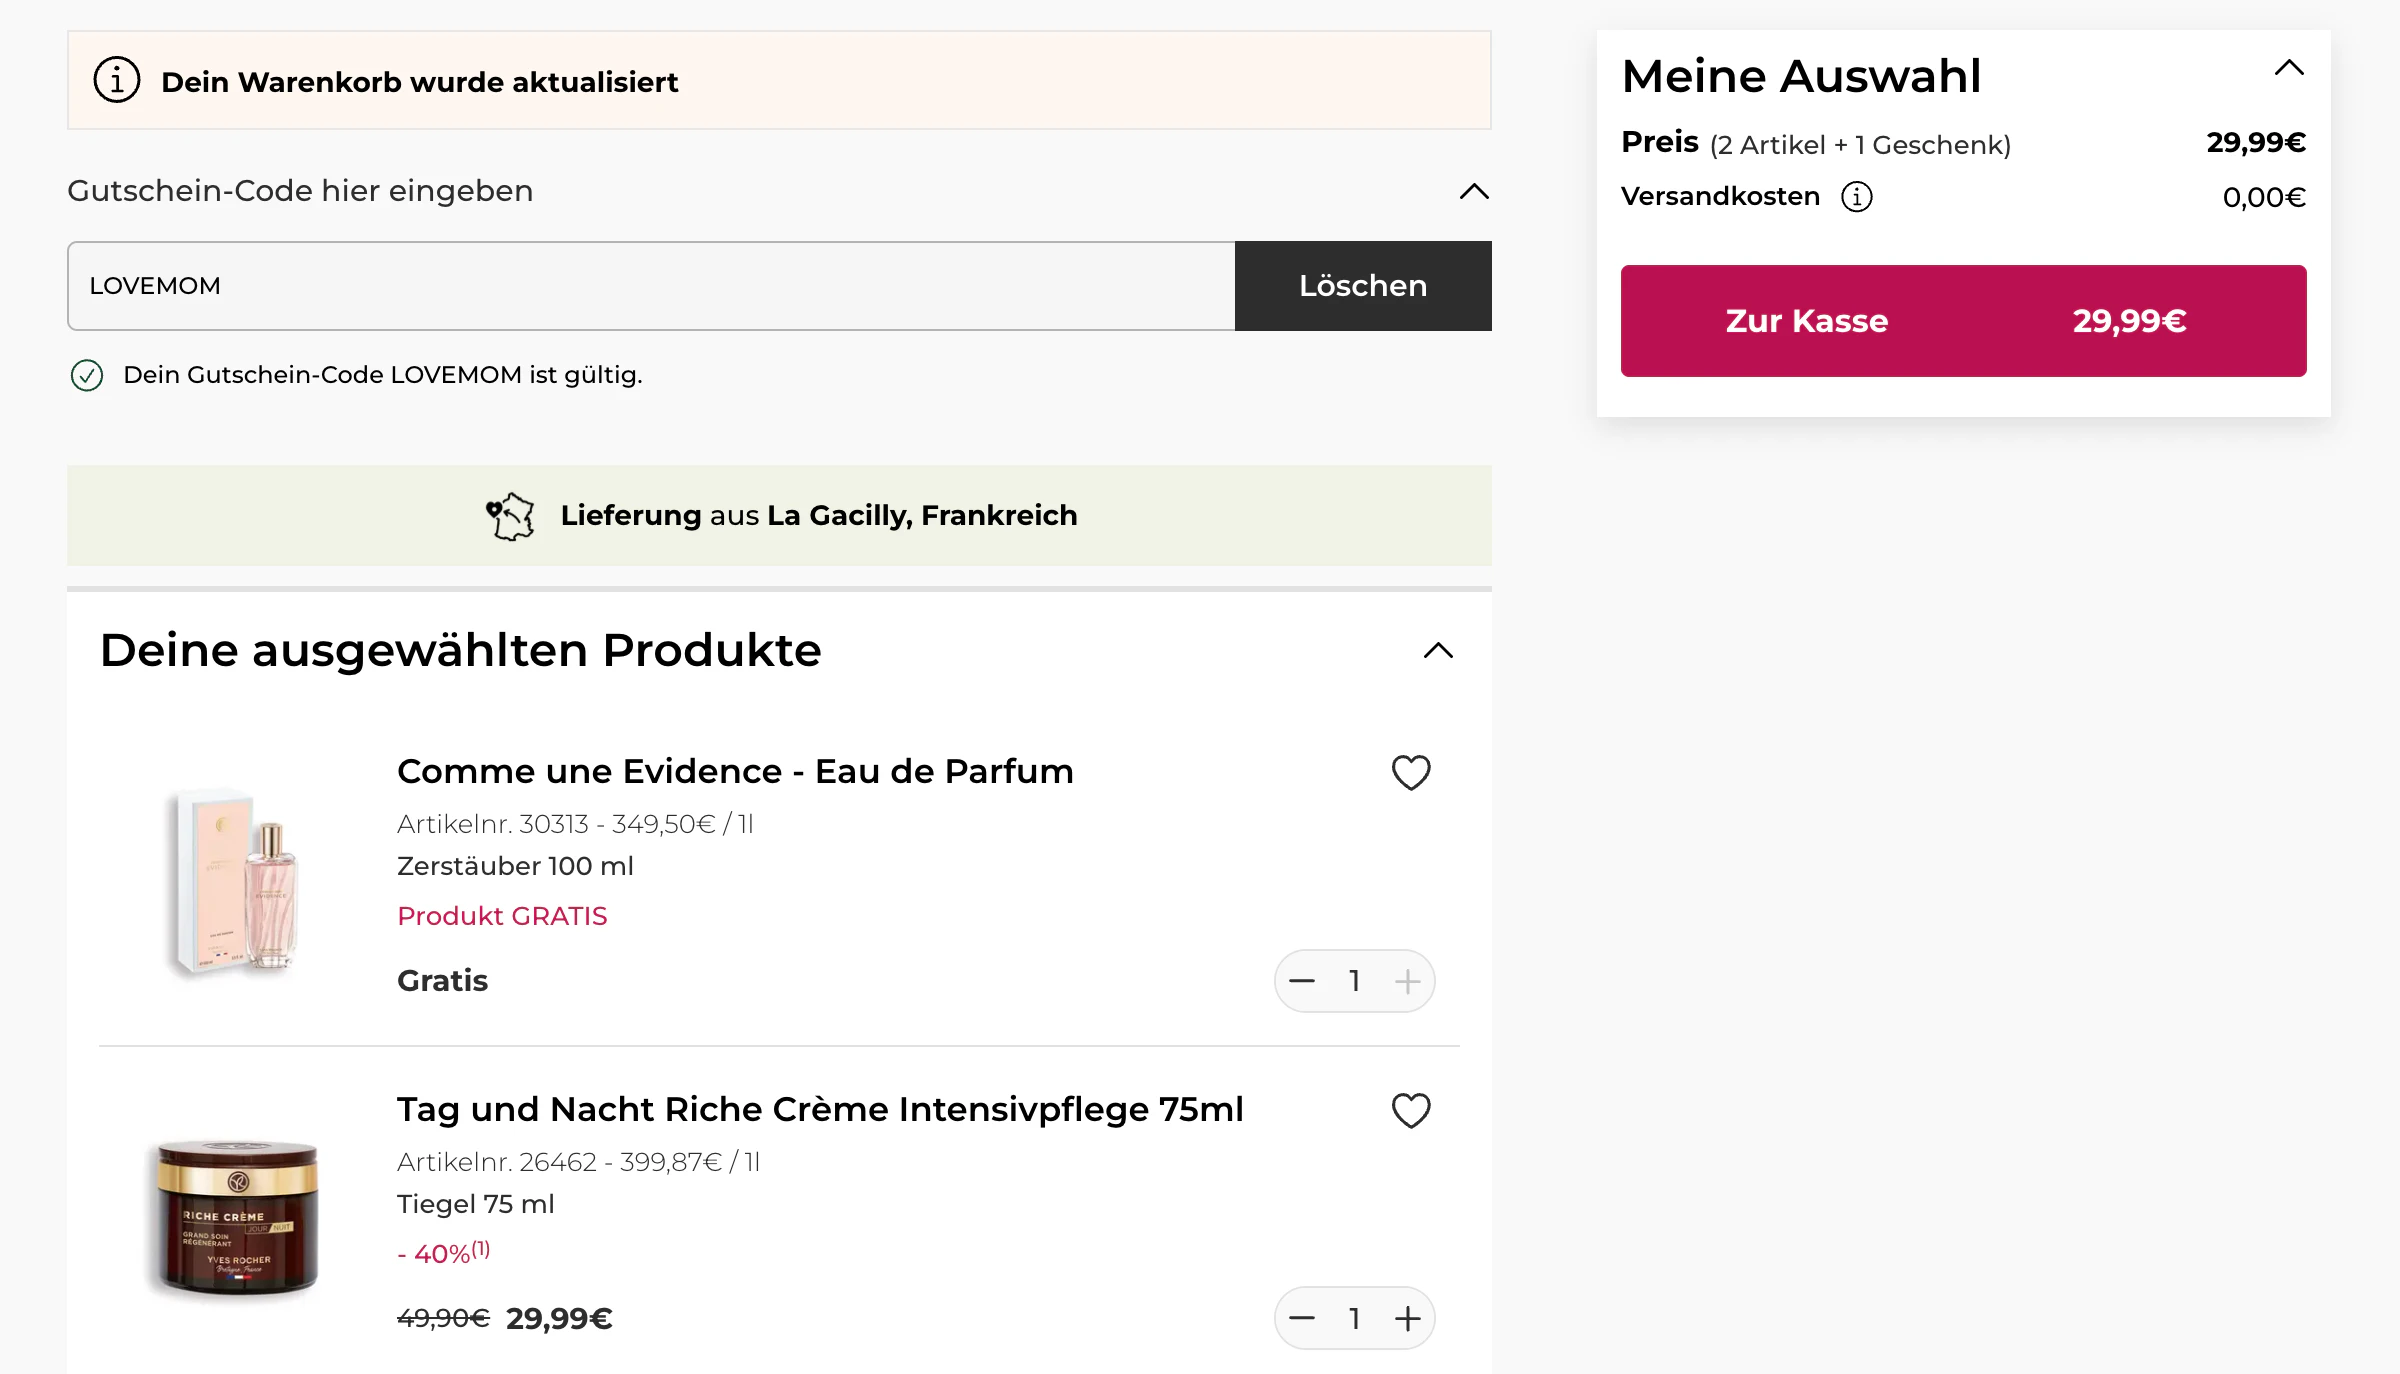
Task: Open Comme une Evidence product title link
Action: (734, 772)
